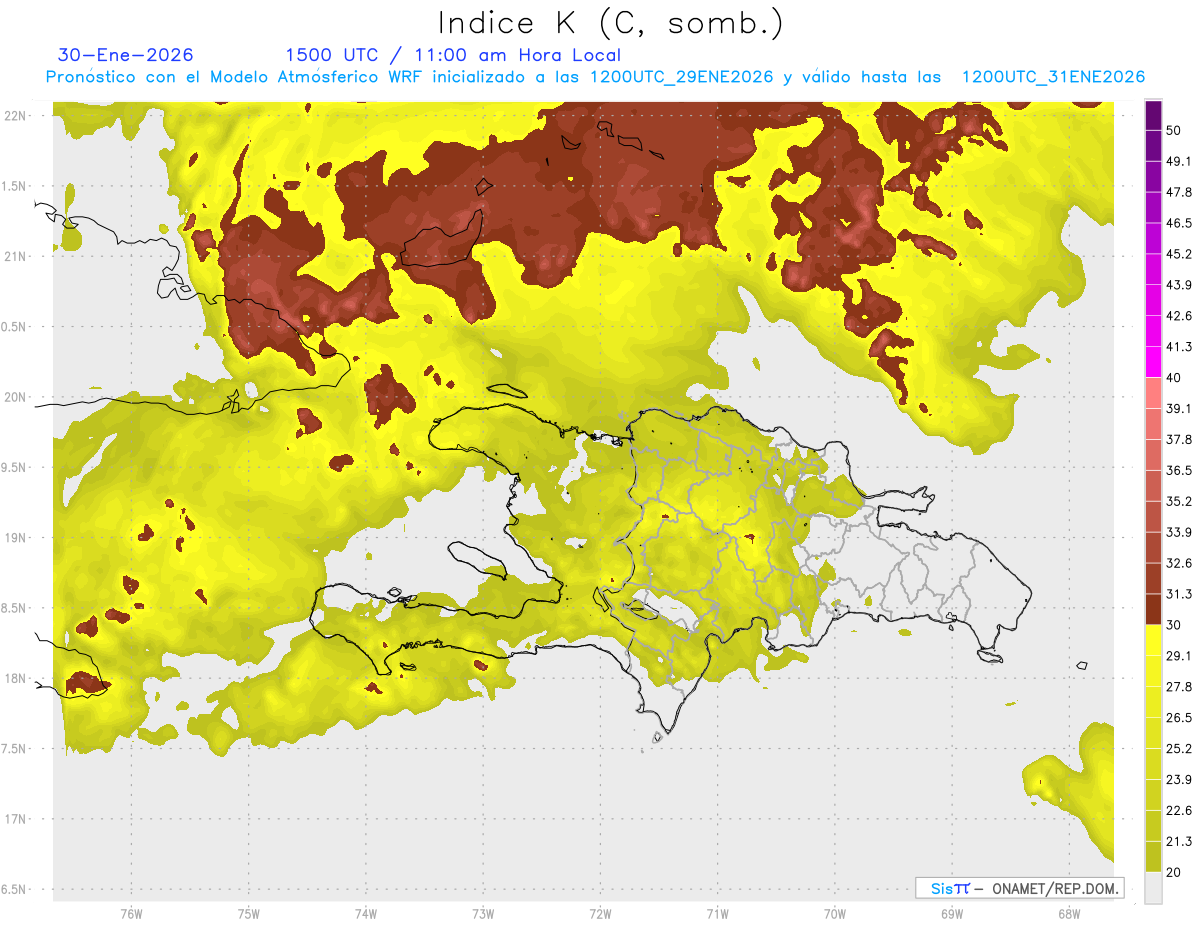This screenshot has height=927, width=1200.
Task: Click the '70W' longitude label
Action: click(834, 913)
